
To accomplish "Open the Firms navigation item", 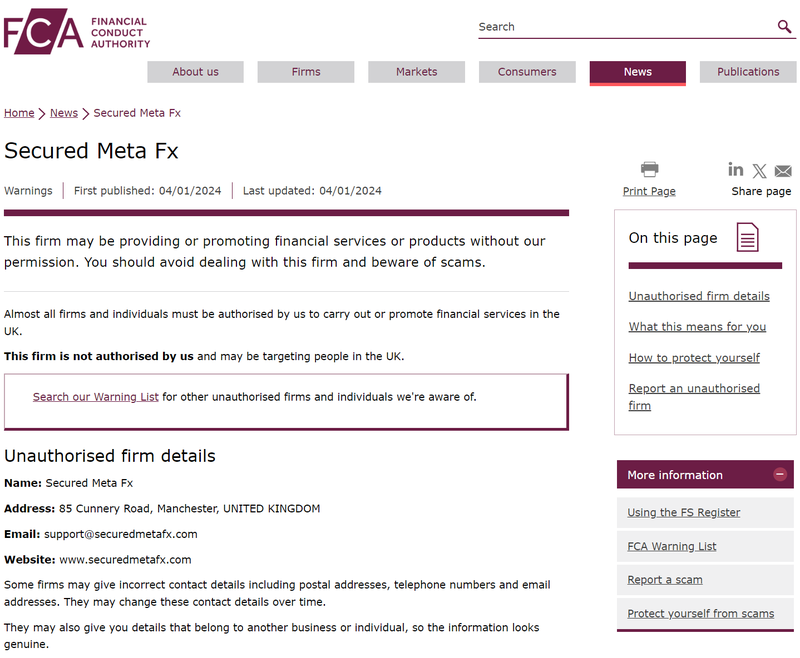I will pos(306,71).
